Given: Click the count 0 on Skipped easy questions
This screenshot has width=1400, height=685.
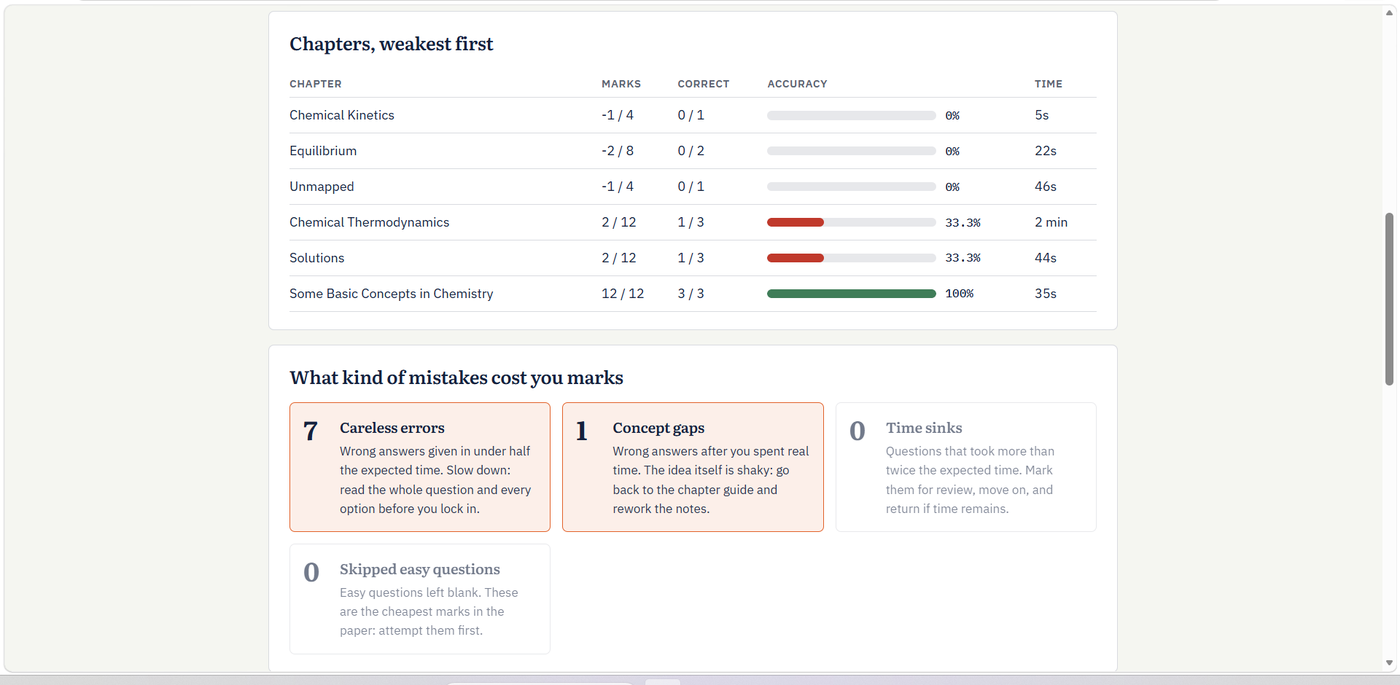Looking at the screenshot, I should coord(311,573).
